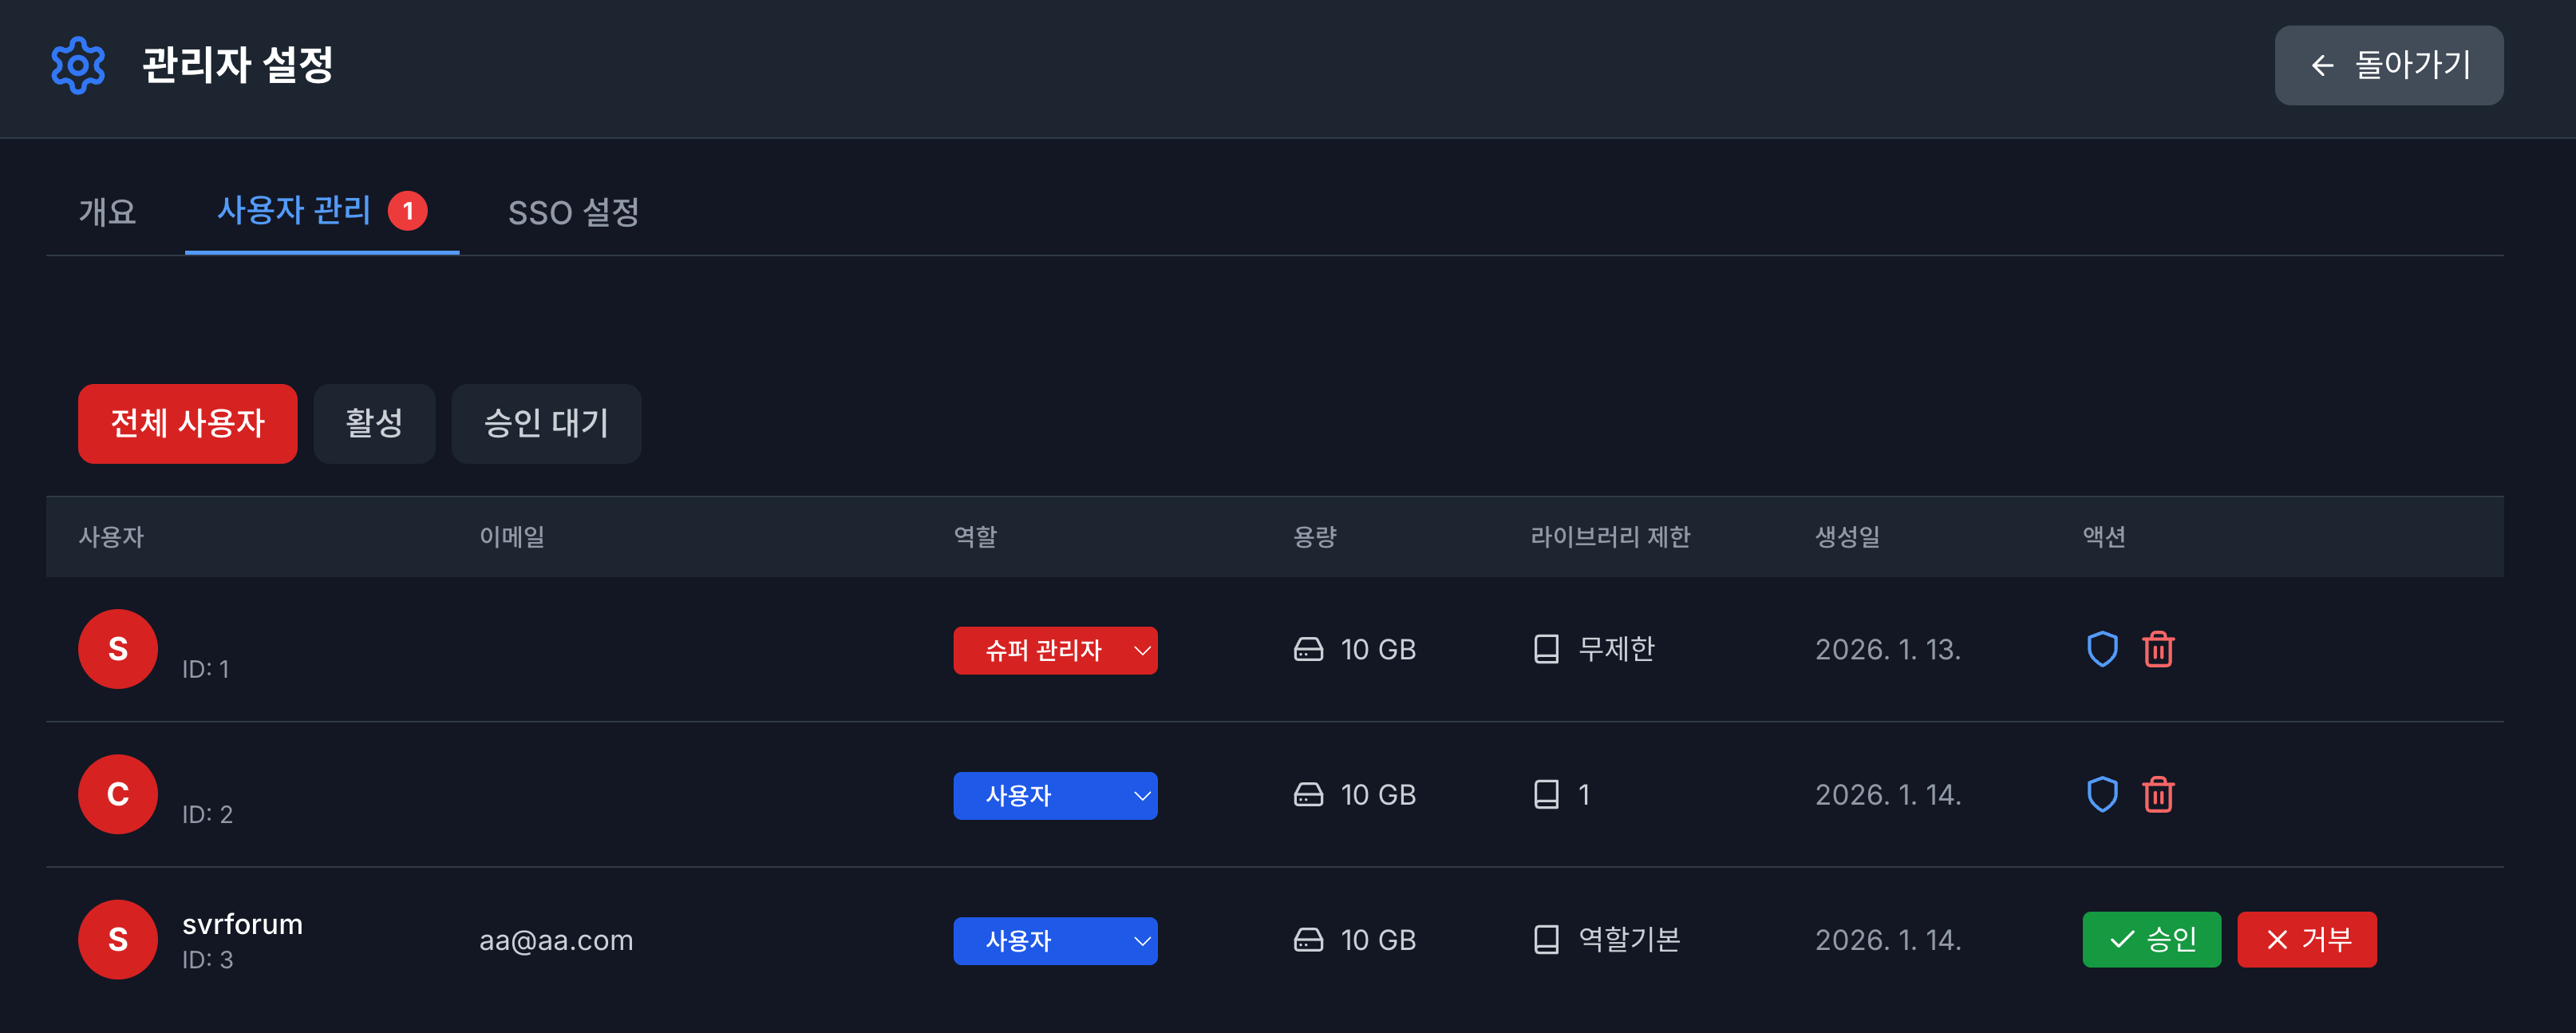
Task: Open the SSO 설정 tab
Action: [x=573, y=212]
